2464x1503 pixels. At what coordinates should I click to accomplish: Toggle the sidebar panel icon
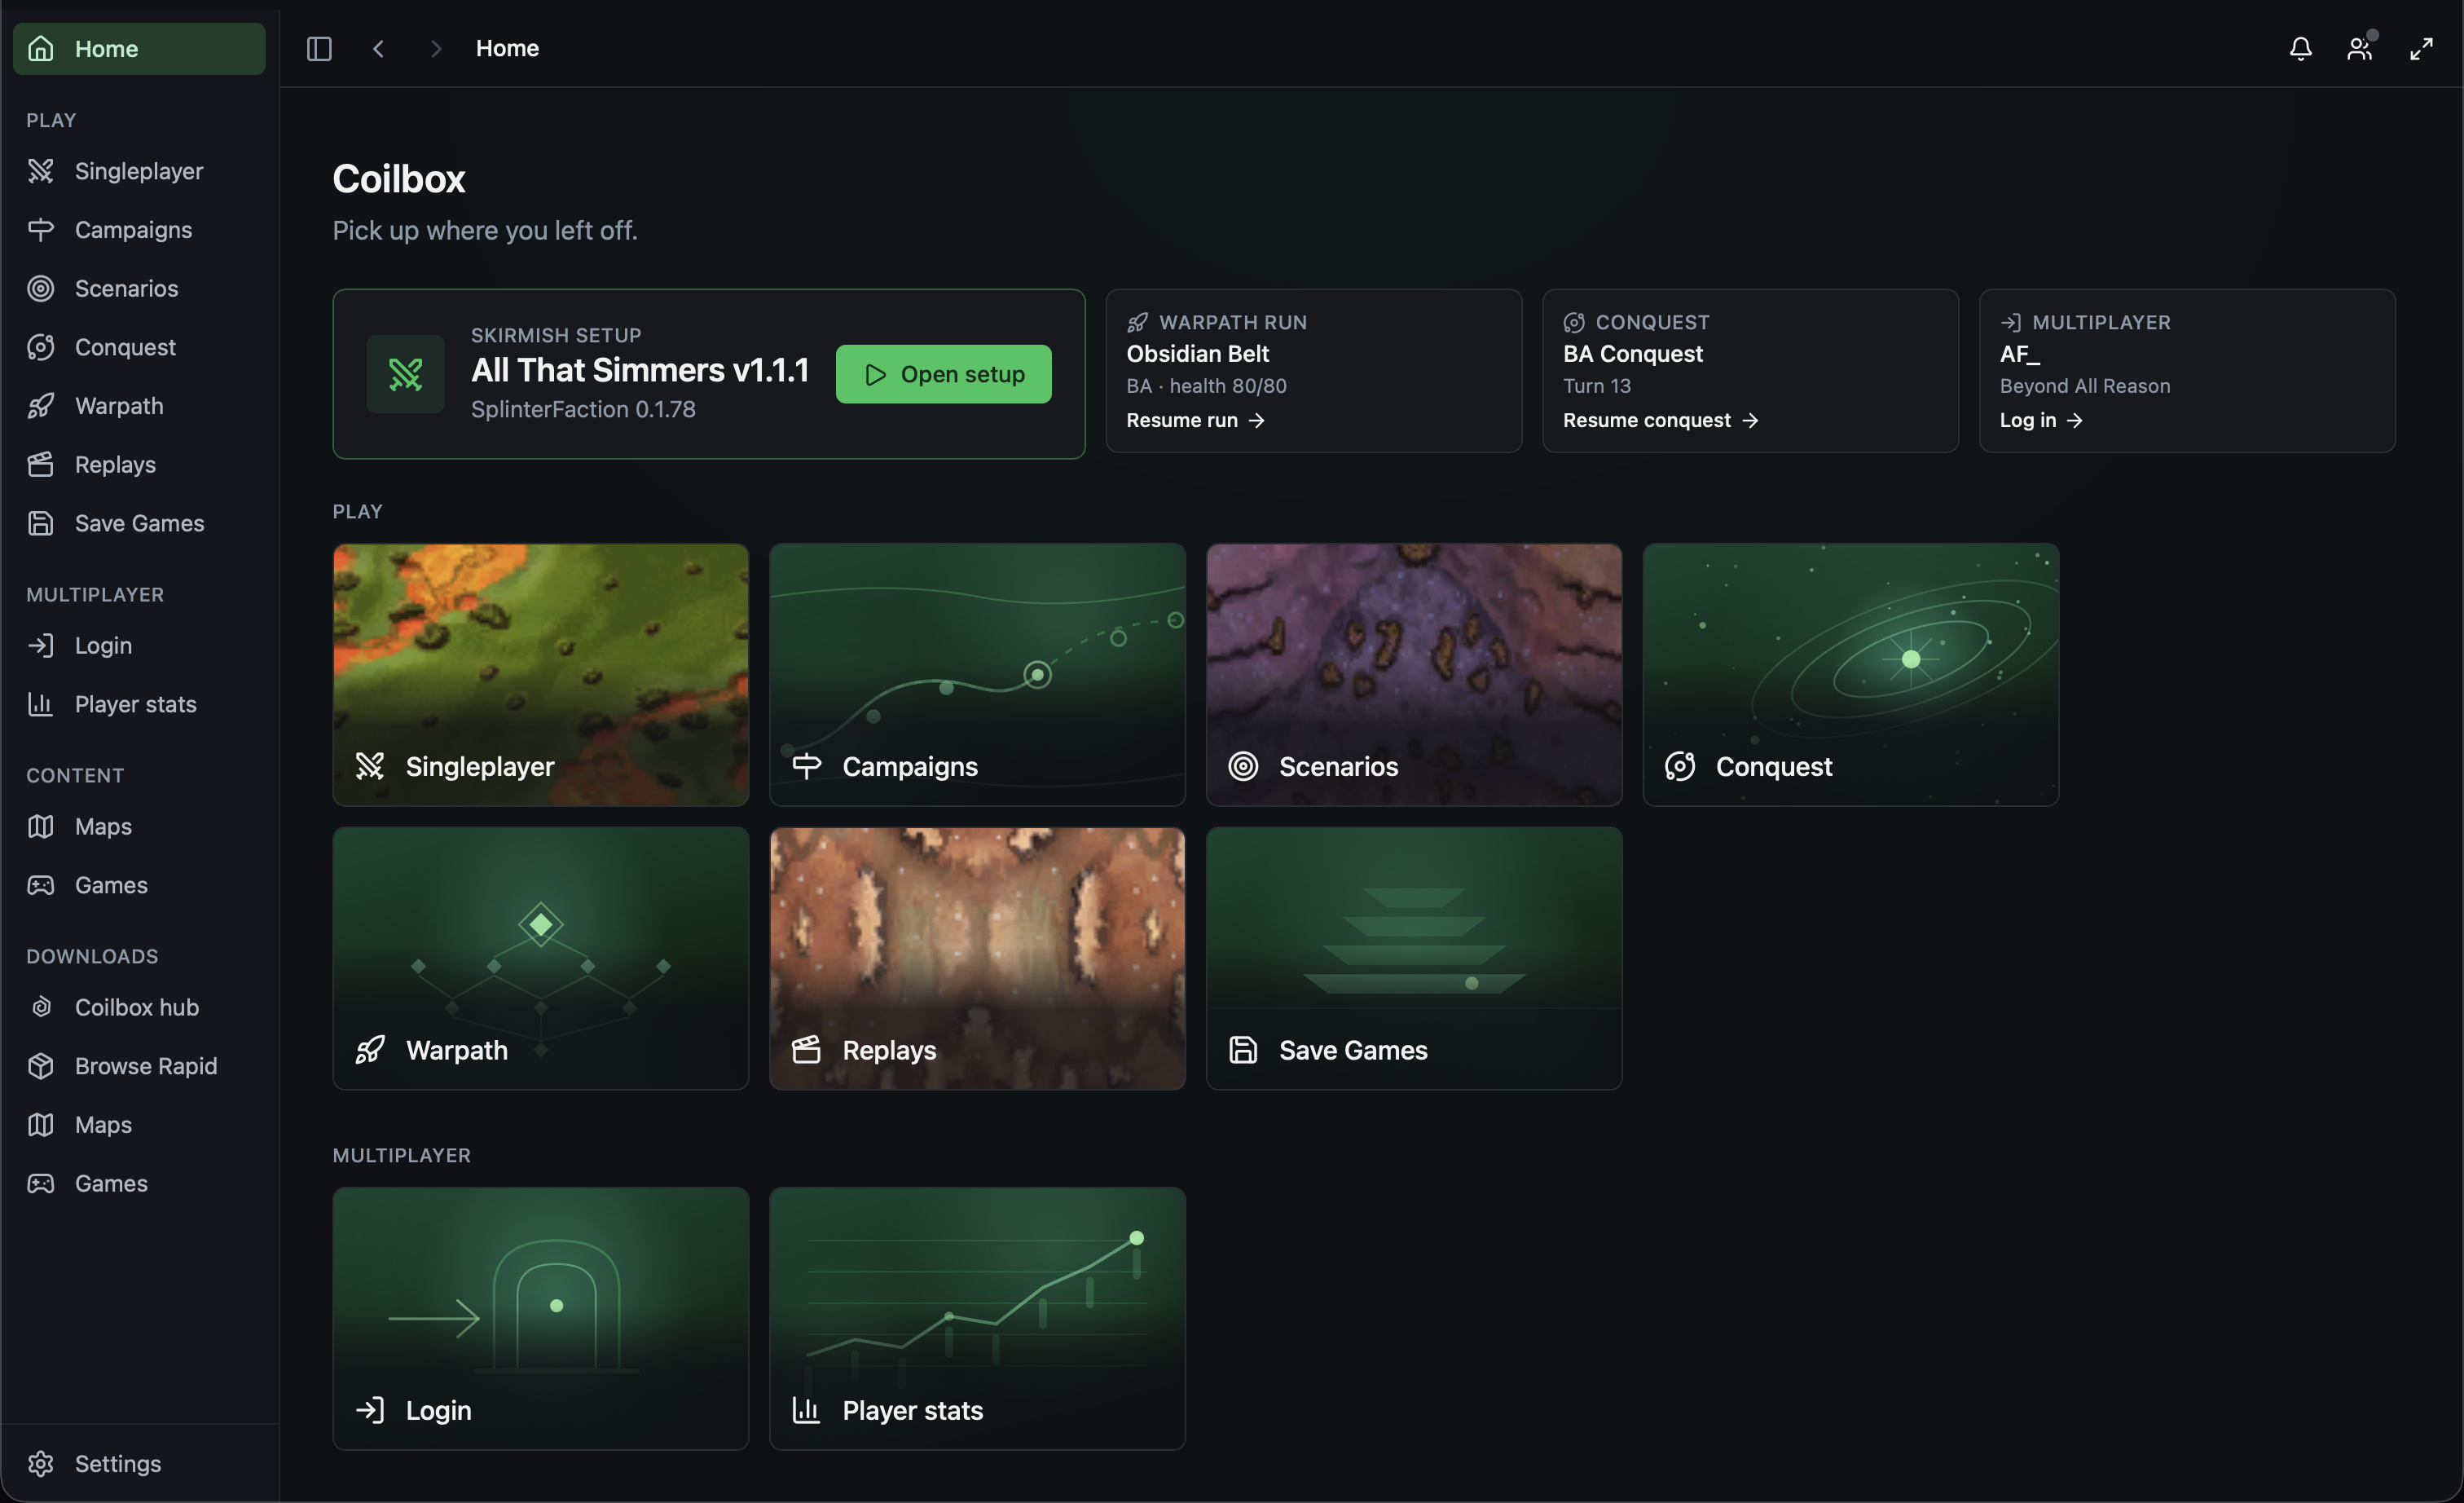tap(319, 48)
